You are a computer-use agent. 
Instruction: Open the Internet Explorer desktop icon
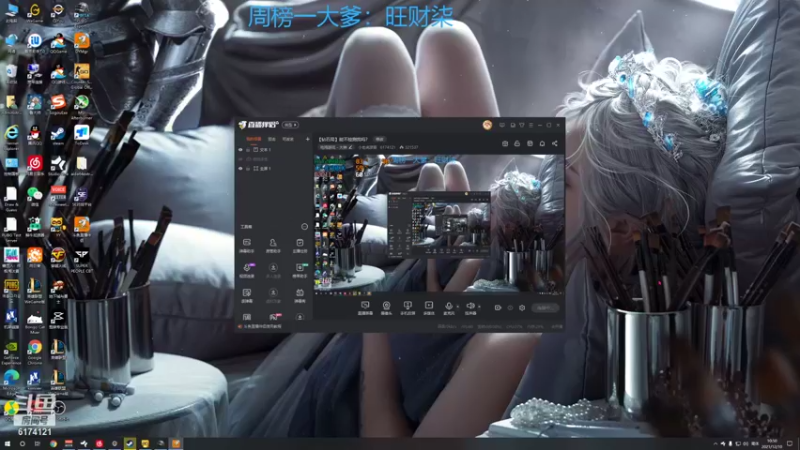click(11, 136)
